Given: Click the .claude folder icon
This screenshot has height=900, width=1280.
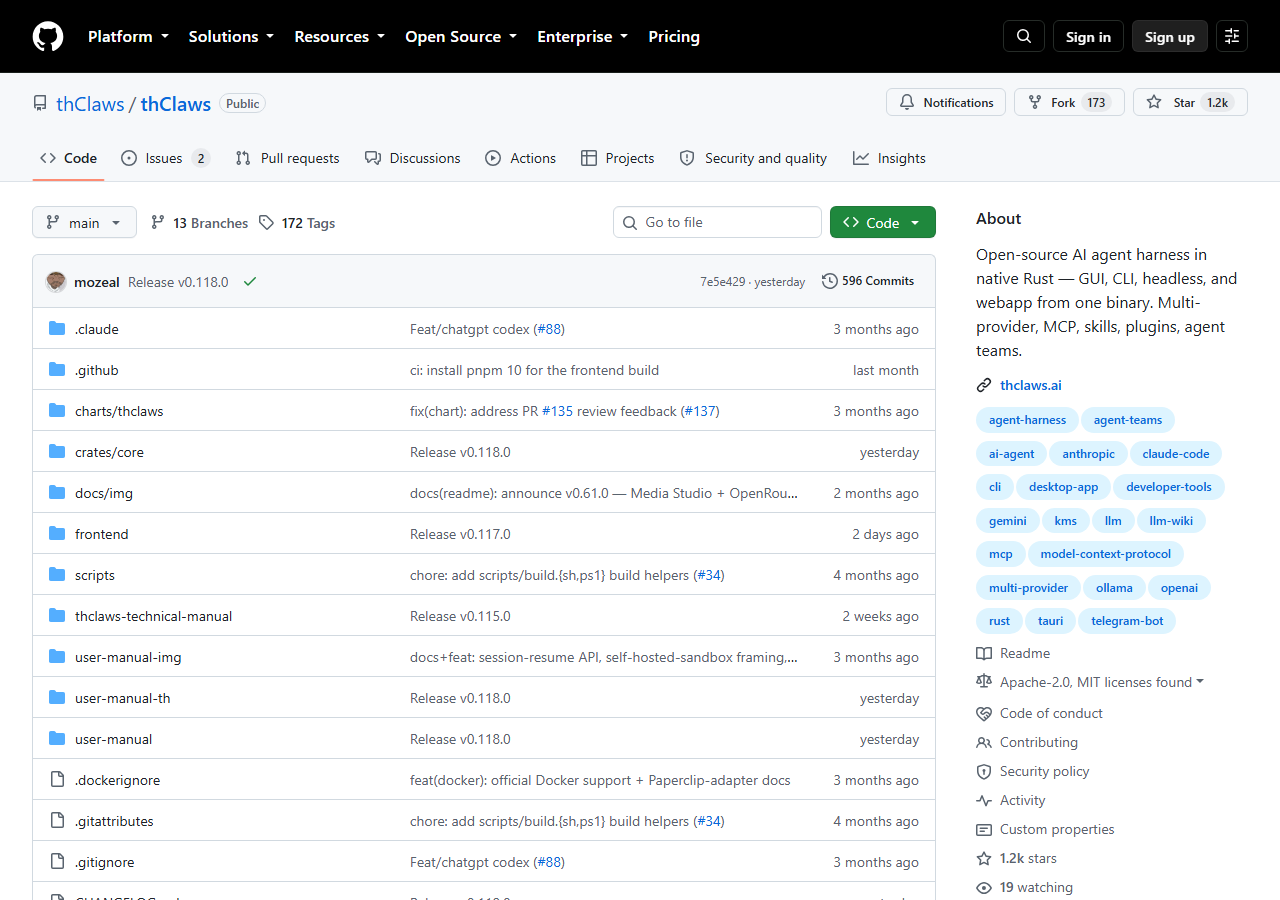Looking at the screenshot, I should 57,329.
